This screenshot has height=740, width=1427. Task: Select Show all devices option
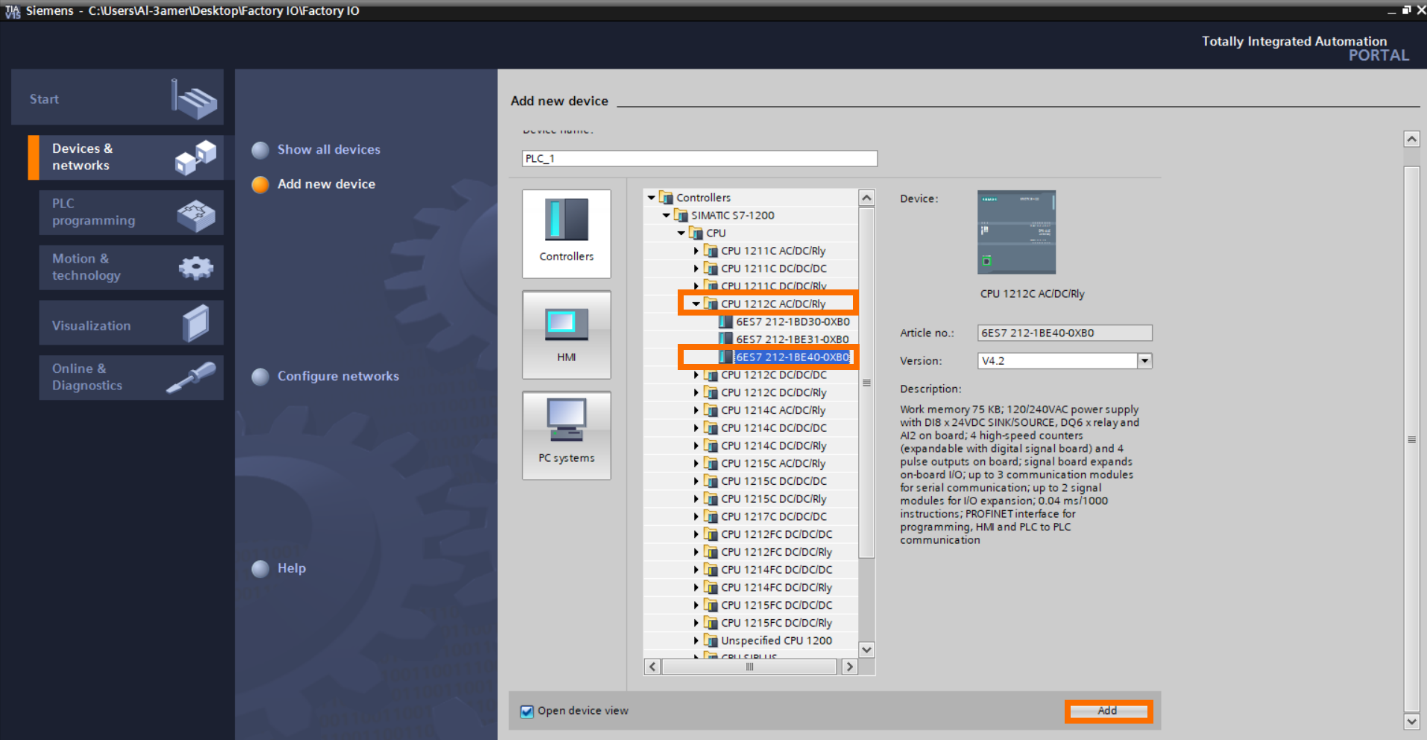click(329, 150)
